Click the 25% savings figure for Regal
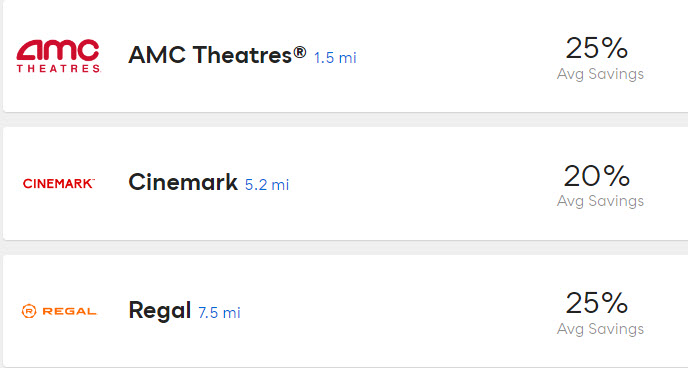 (x=597, y=303)
